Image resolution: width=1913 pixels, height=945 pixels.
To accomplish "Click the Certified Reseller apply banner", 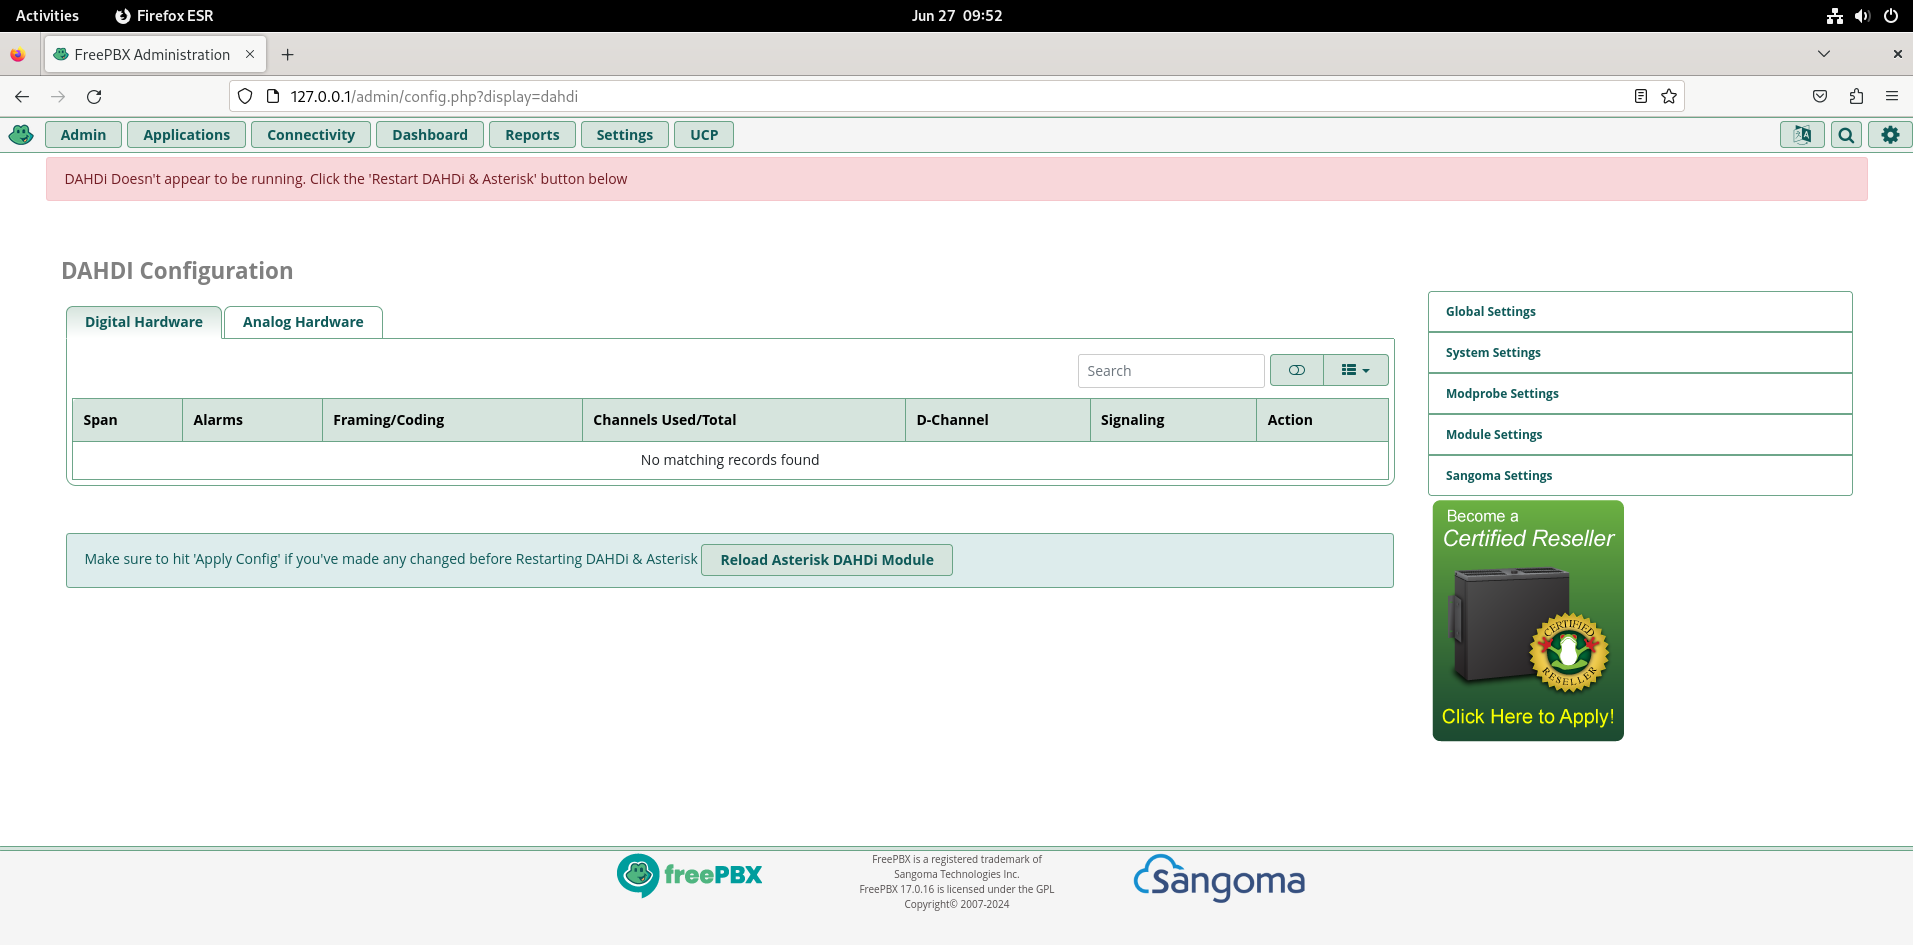I will coord(1527,620).
